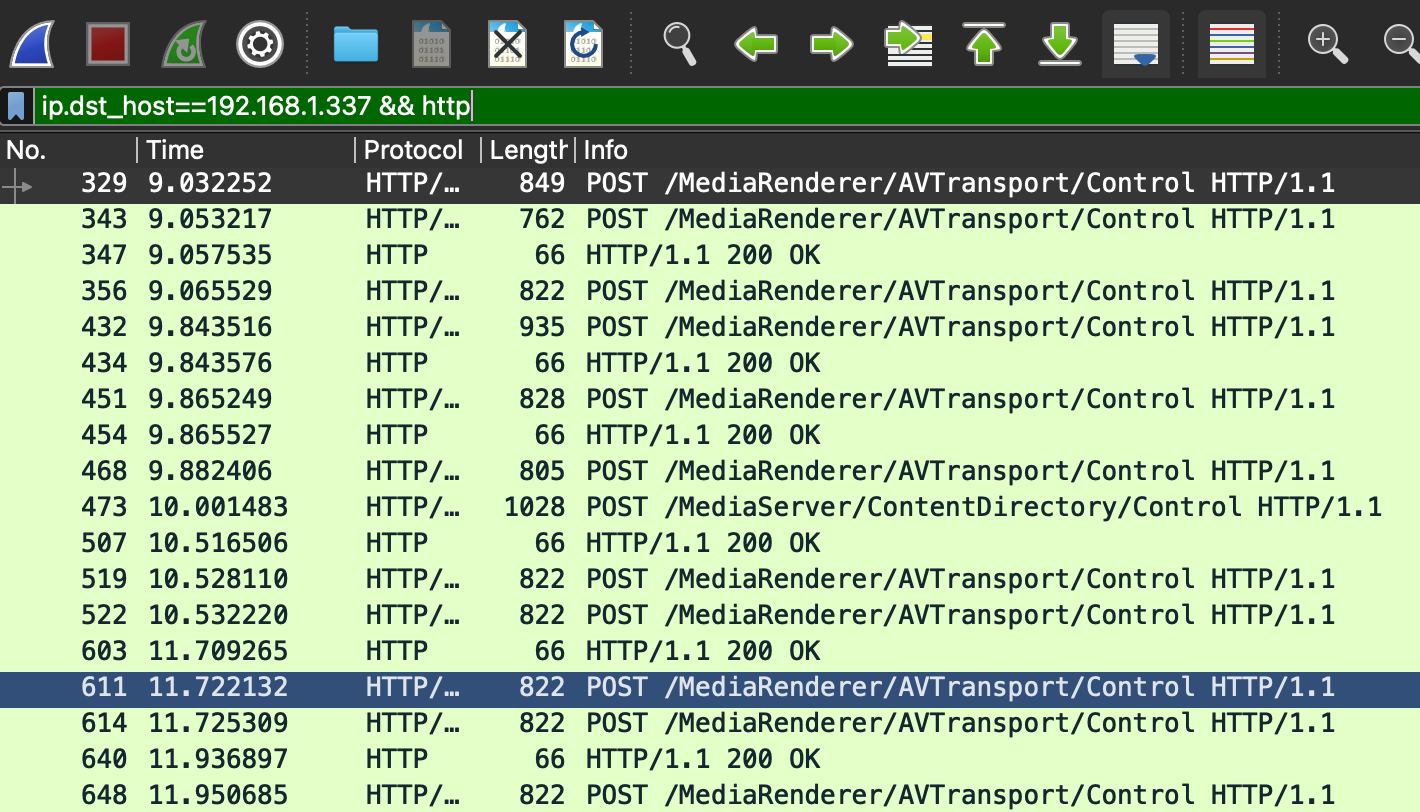Click inside the display filter field

700,105
